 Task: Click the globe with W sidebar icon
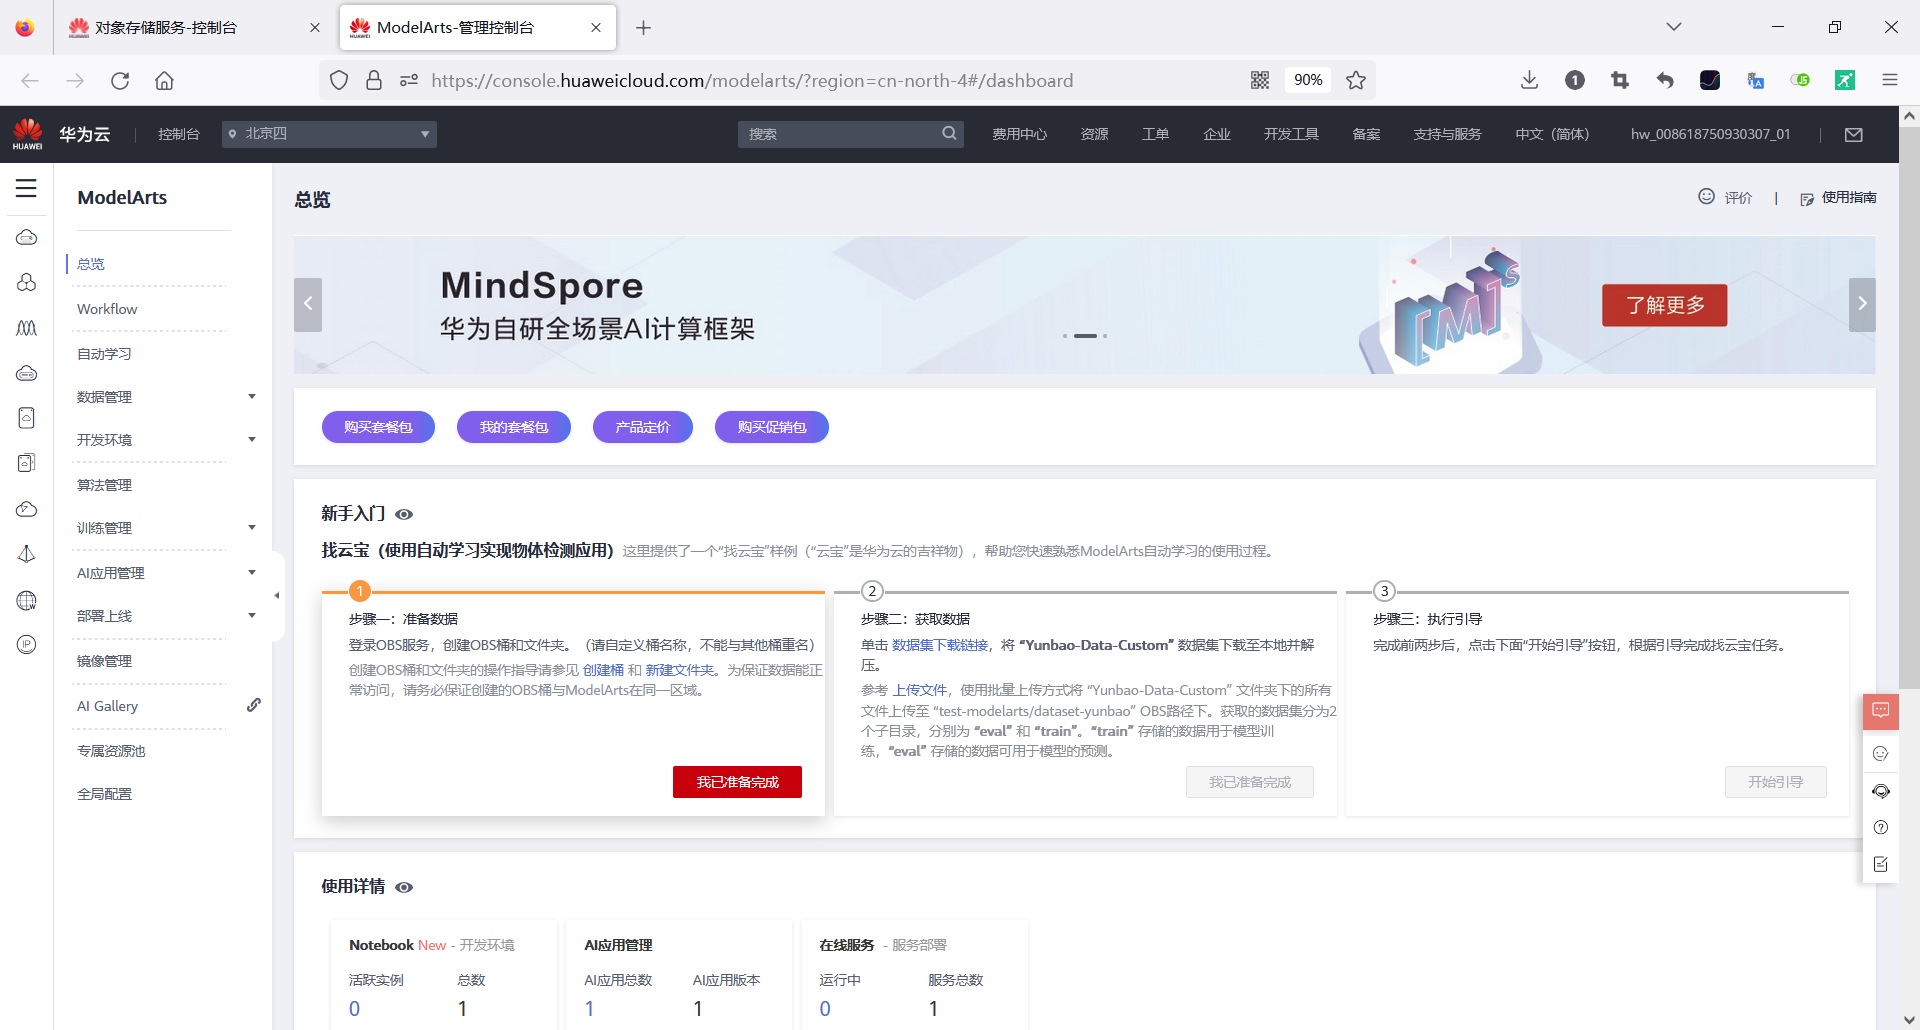27,600
